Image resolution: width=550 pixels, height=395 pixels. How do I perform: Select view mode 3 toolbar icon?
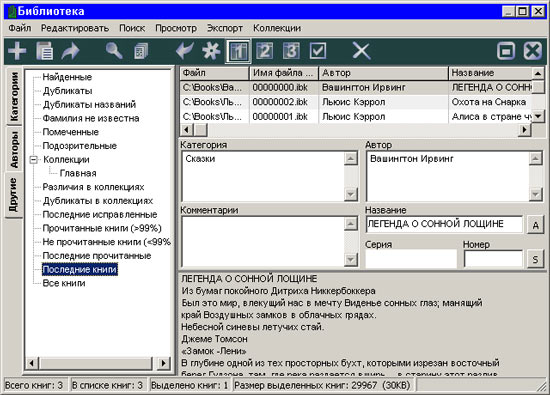[x=291, y=51]
